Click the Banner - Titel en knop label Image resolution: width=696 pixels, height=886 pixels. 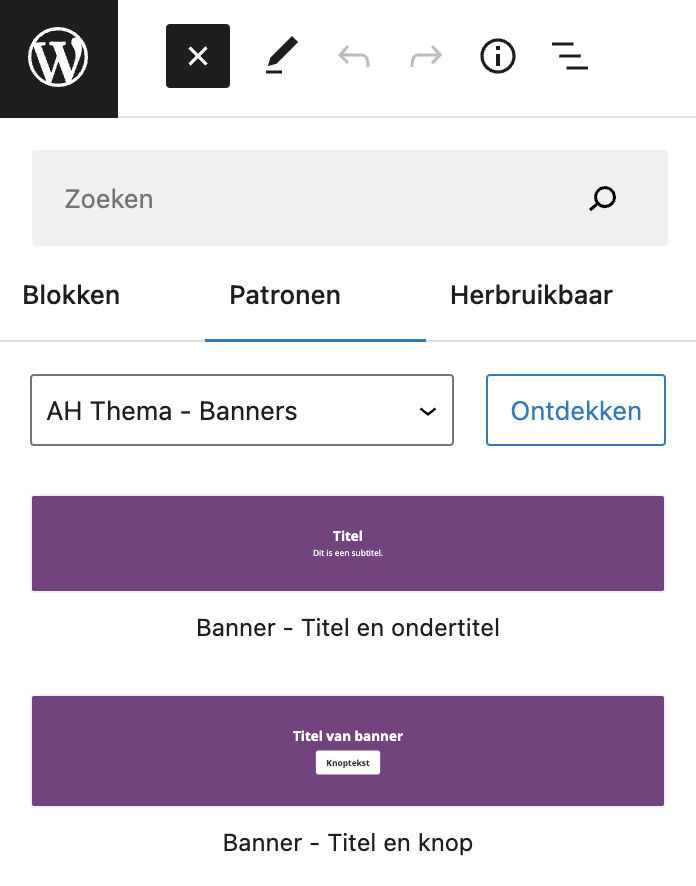[x=348, y=842]
